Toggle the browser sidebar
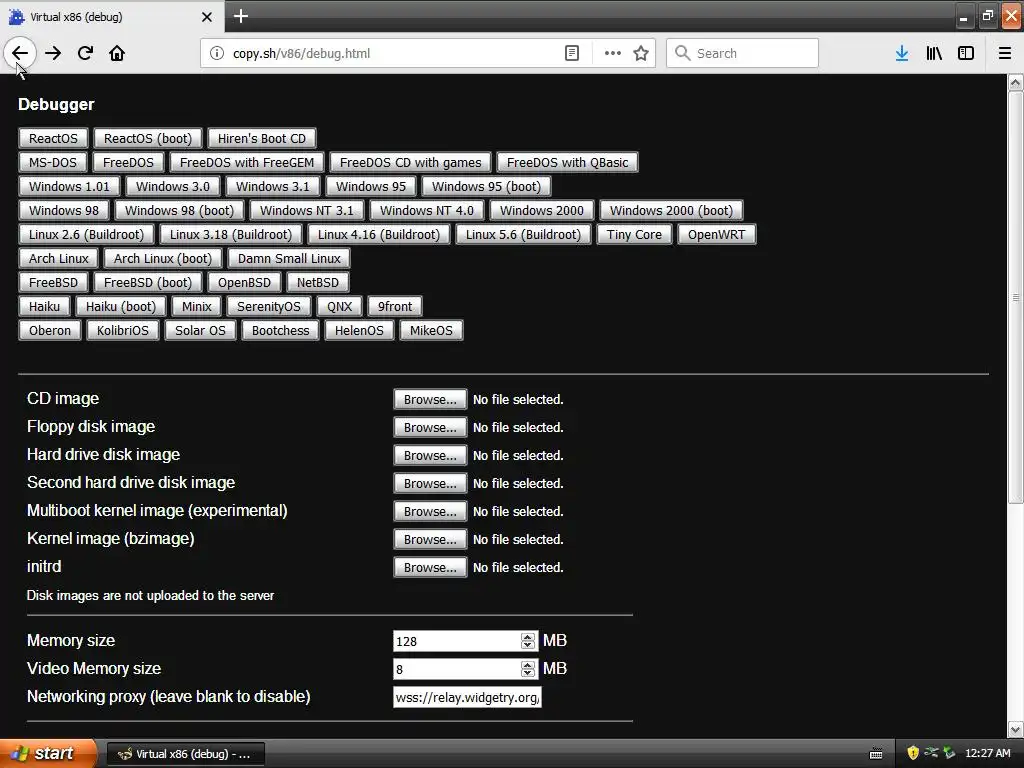This screenshot has height=768, width=1024. tap(966, 54)
